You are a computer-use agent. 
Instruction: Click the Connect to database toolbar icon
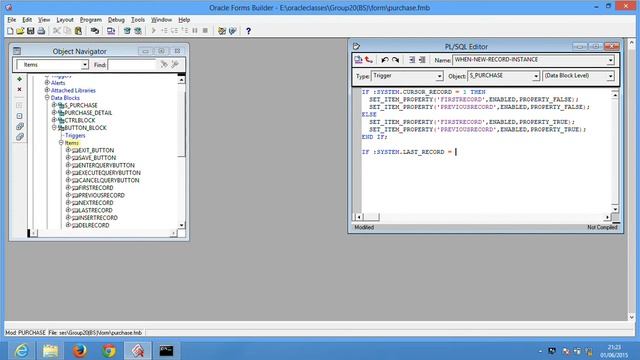click(x=95, y=31)
